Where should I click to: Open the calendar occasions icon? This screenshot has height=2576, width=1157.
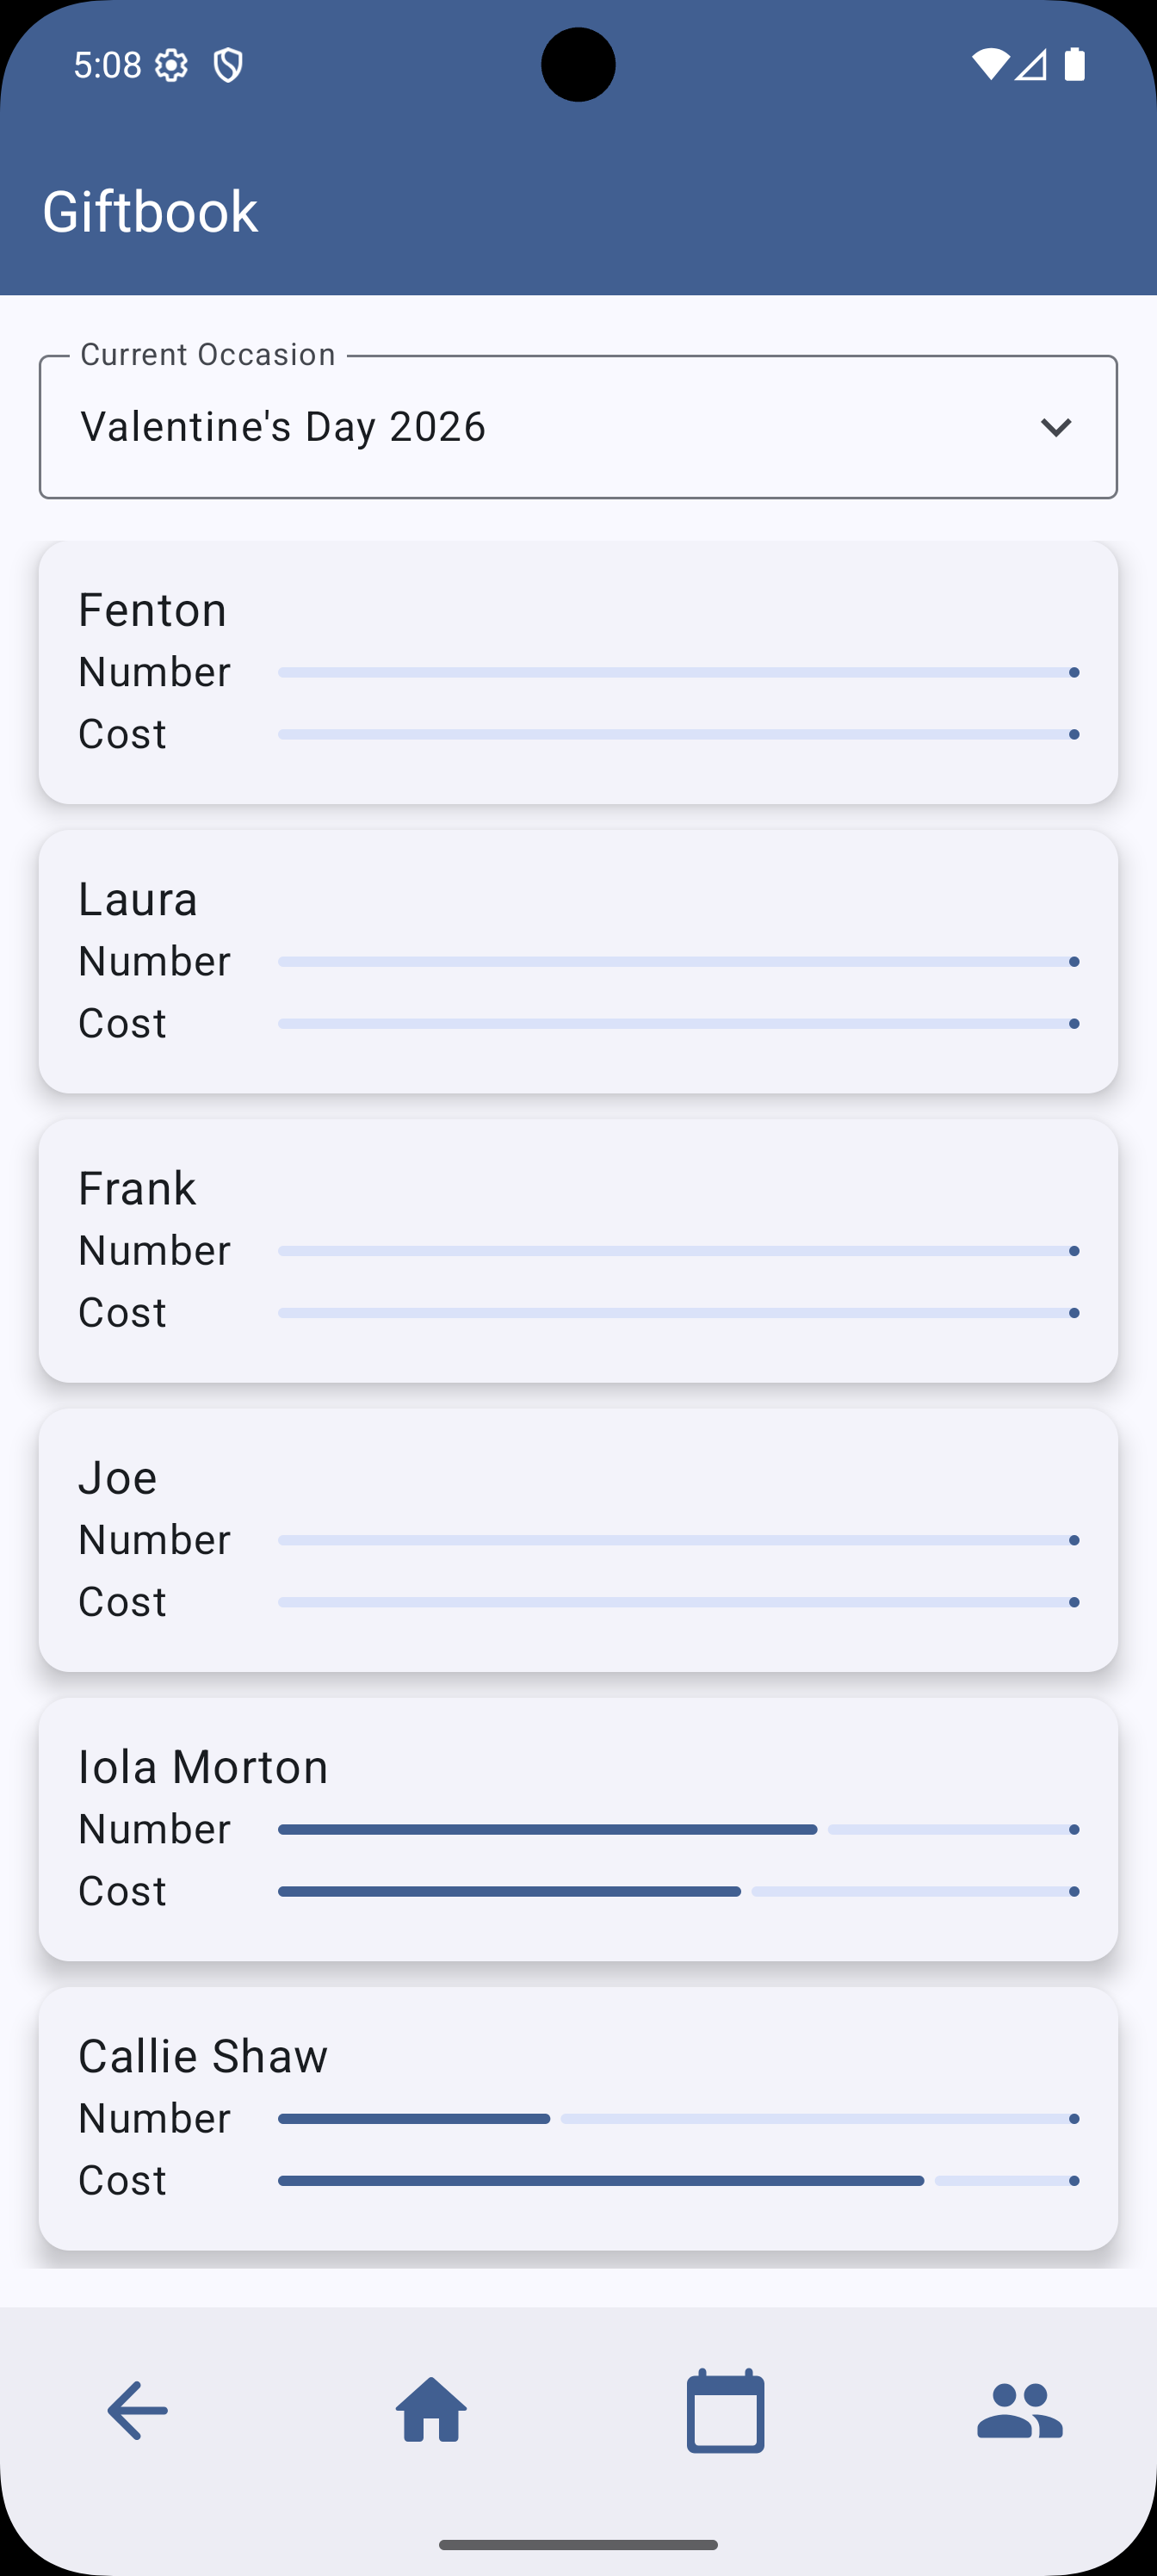725,2410
